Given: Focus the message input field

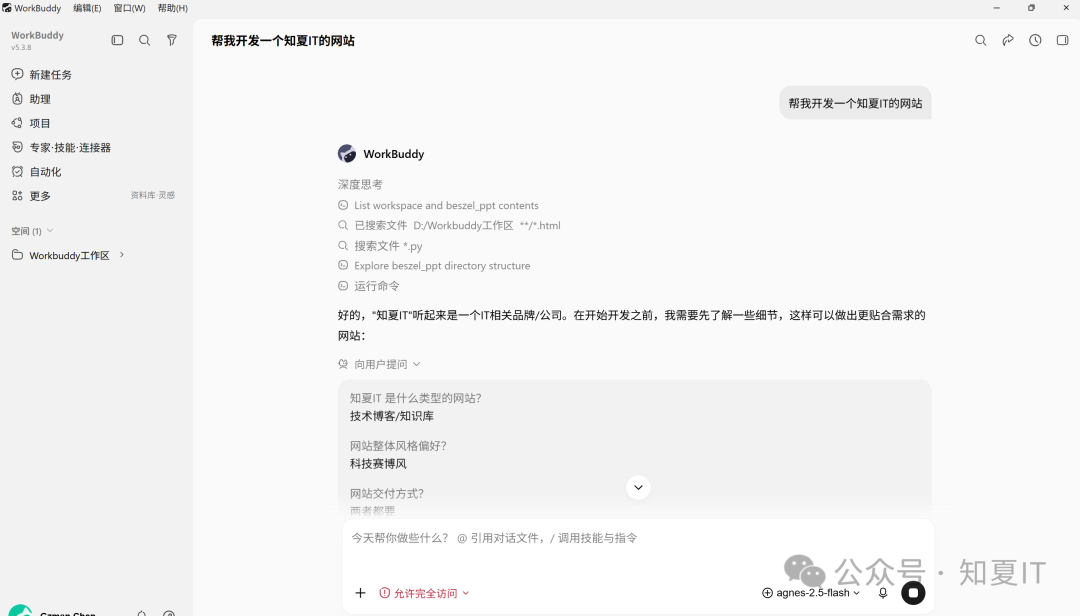Looking at the screenshot, I should (x=638, y=538).
